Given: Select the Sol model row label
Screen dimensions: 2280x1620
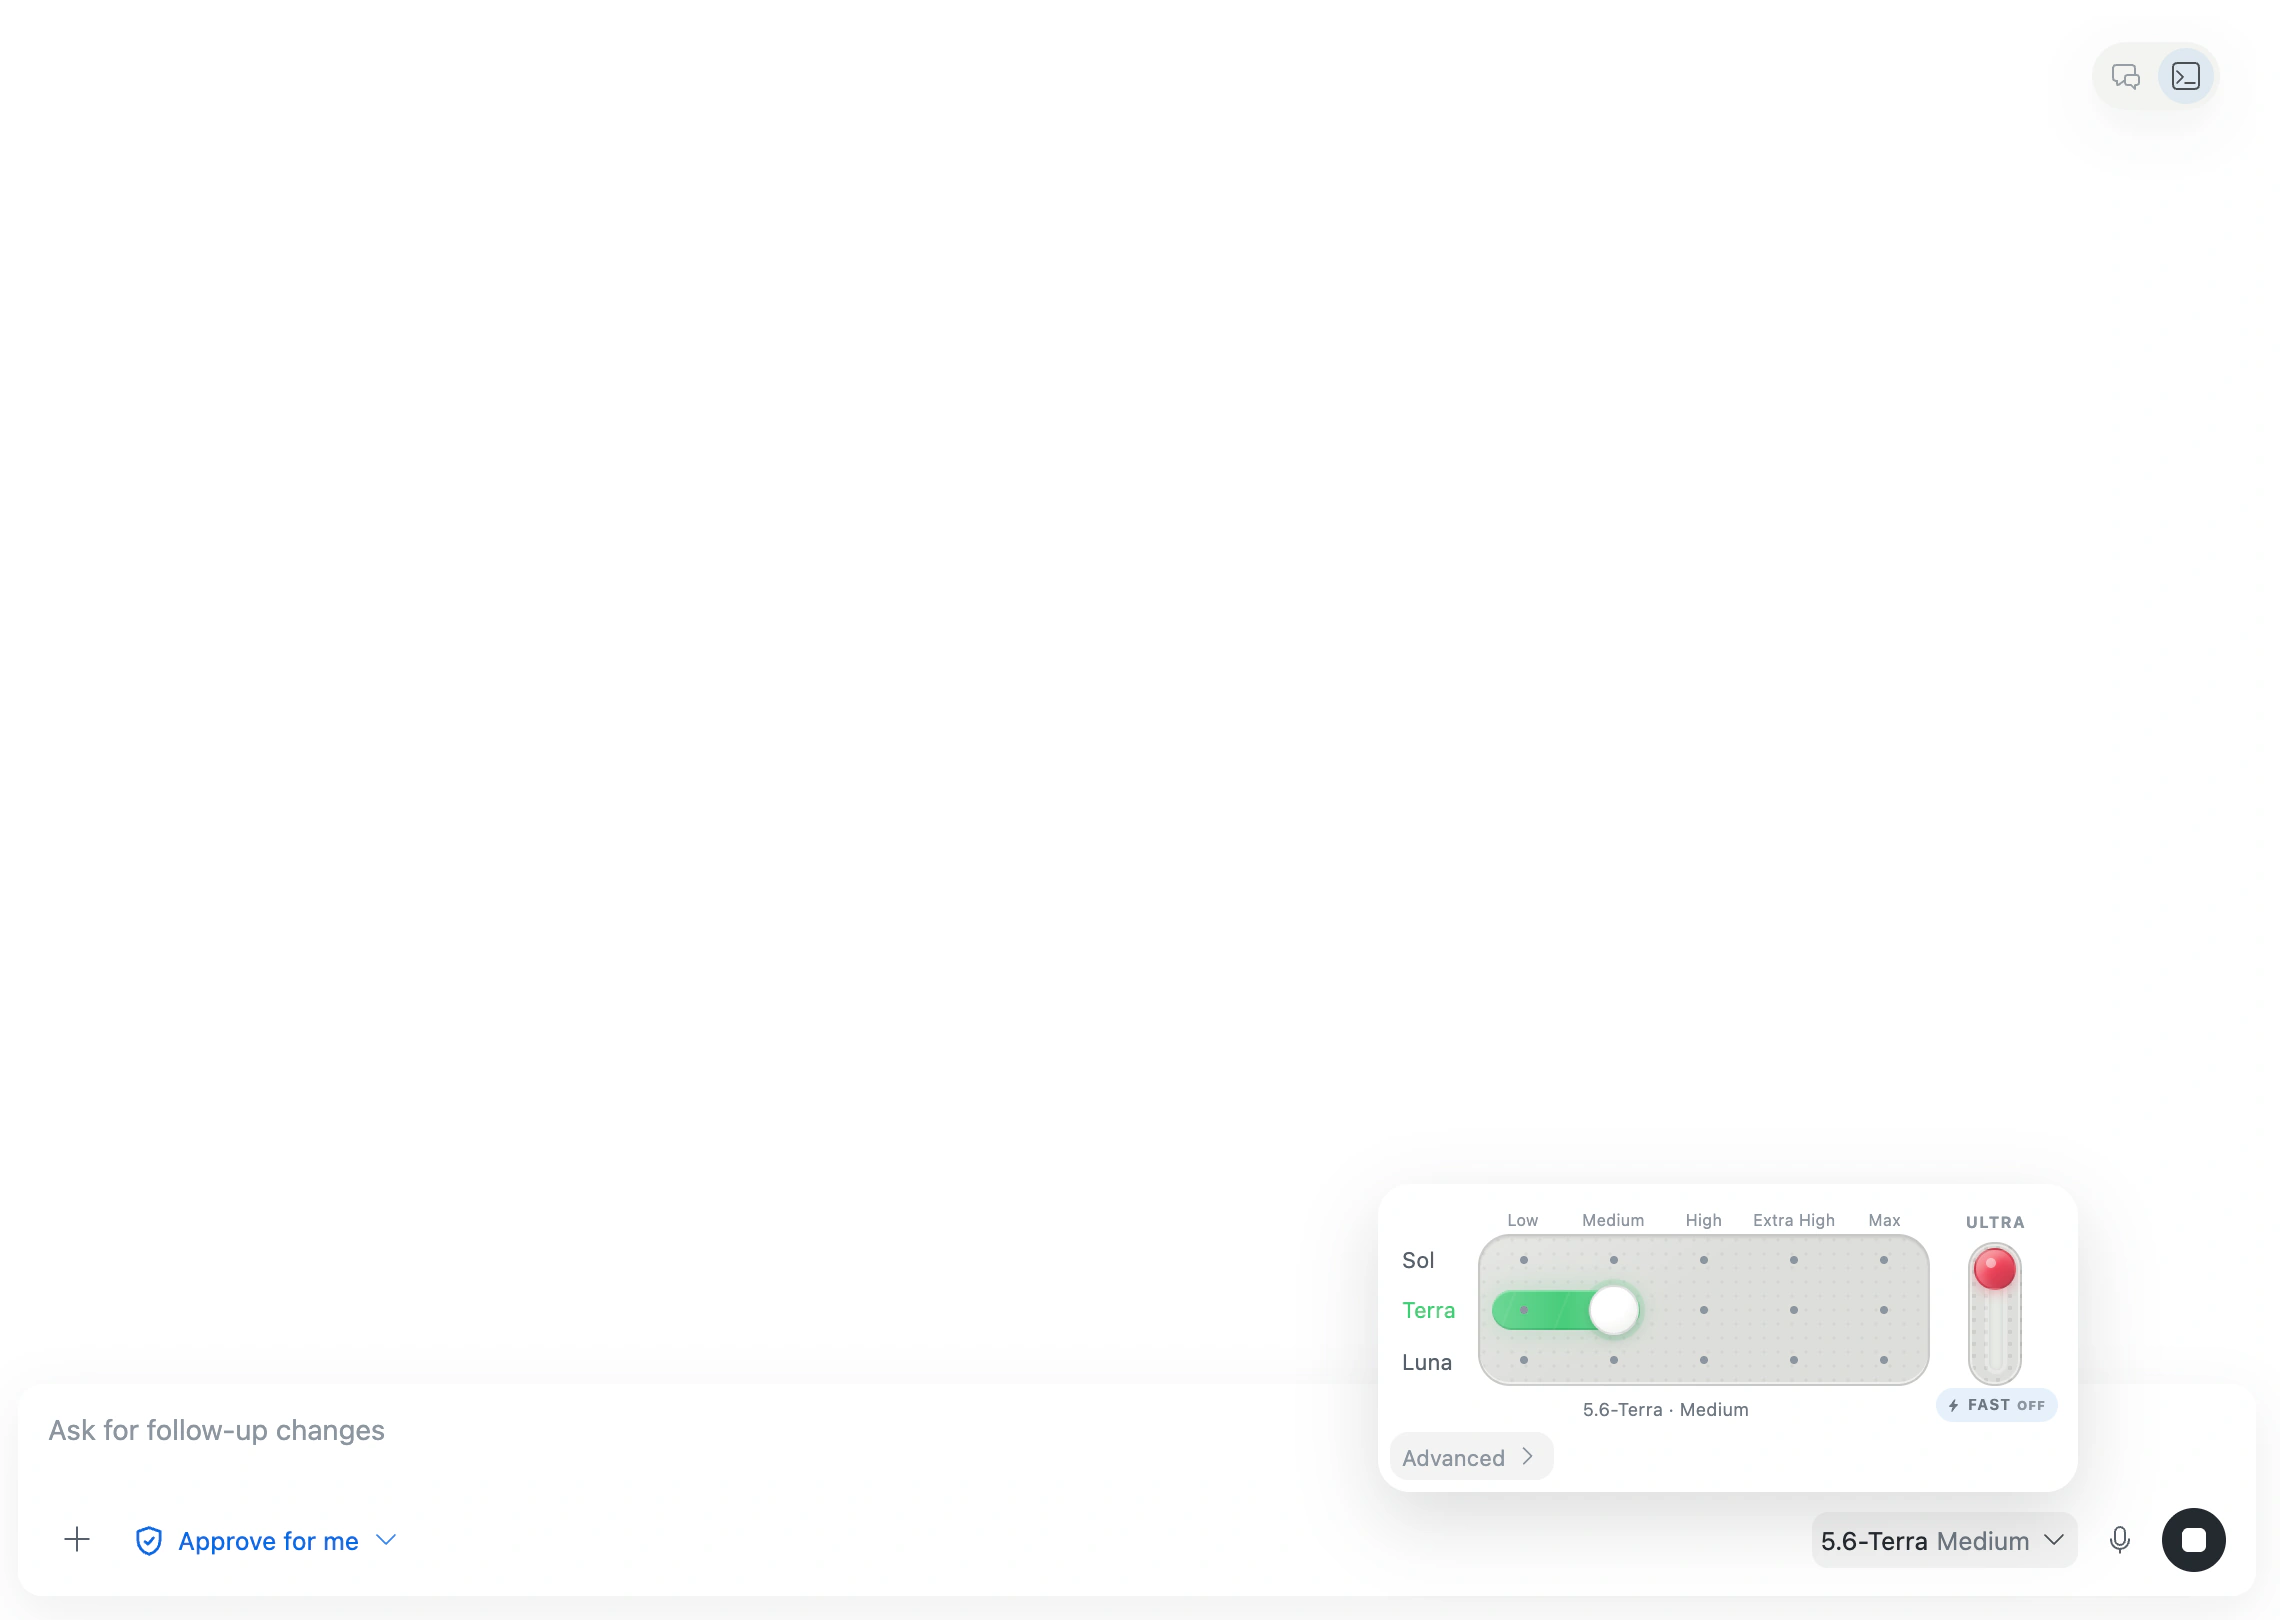Looking at the screenshot, I should [1418, 1260].
